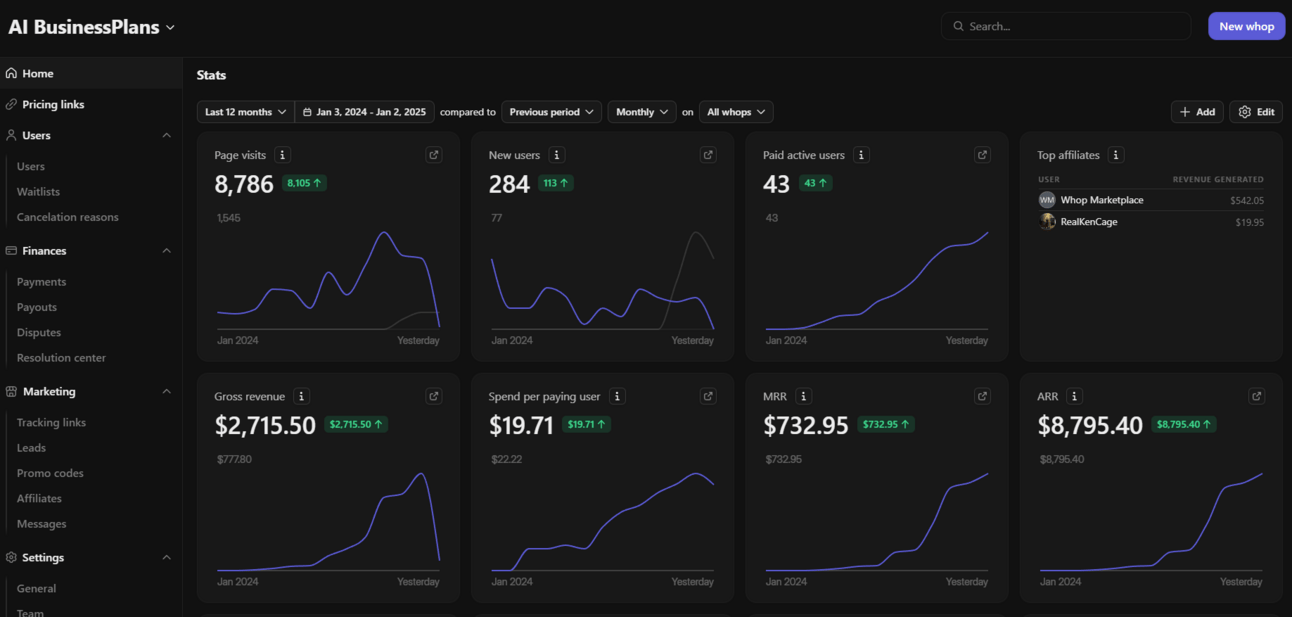
Task: Open the ARR card external view icon
Action: (1256, 396)
